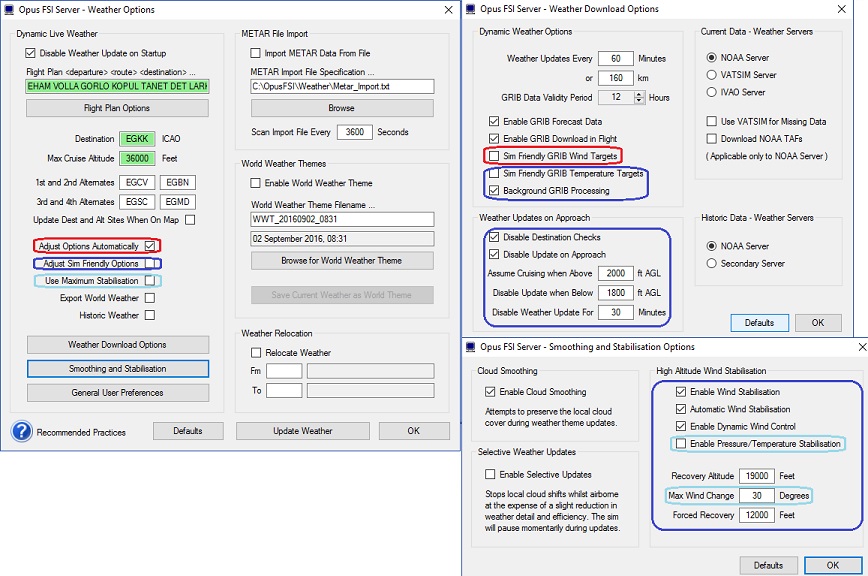The image size is (868, 576).
Task: Uncheck Adjust Options Automatically
Action: point(150,246)
